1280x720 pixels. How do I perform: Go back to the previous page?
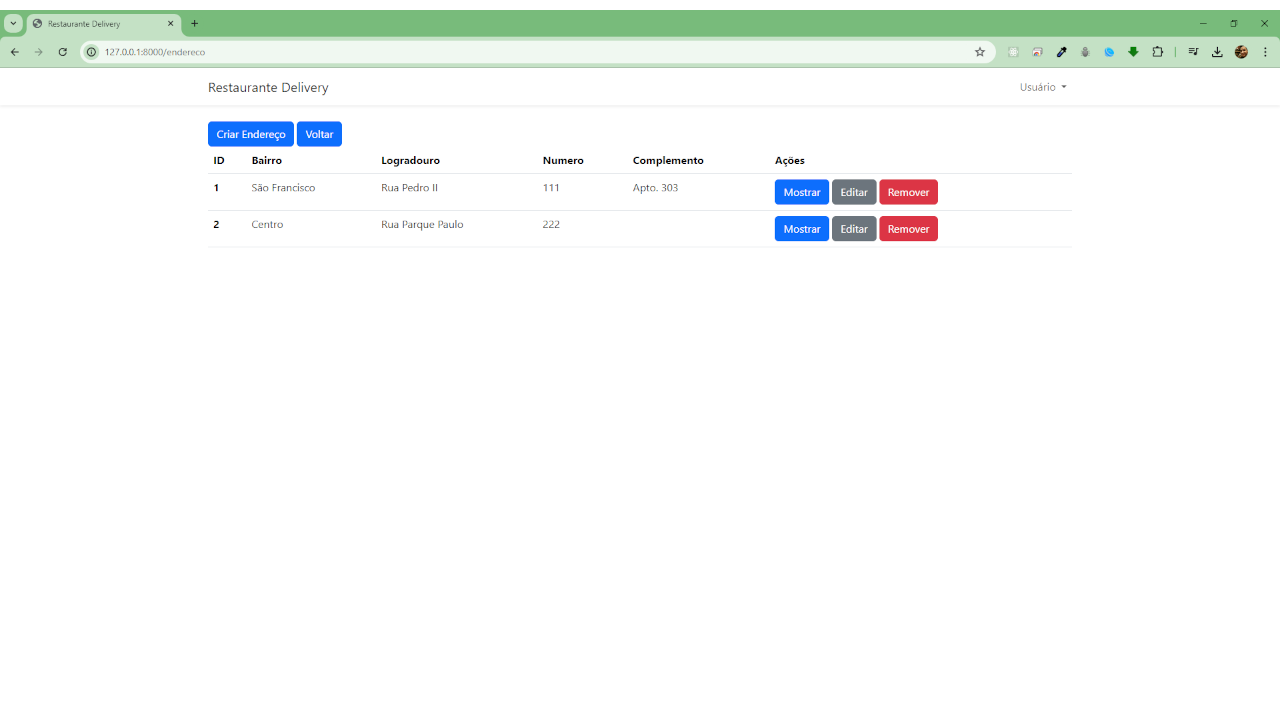click(15, 52)
